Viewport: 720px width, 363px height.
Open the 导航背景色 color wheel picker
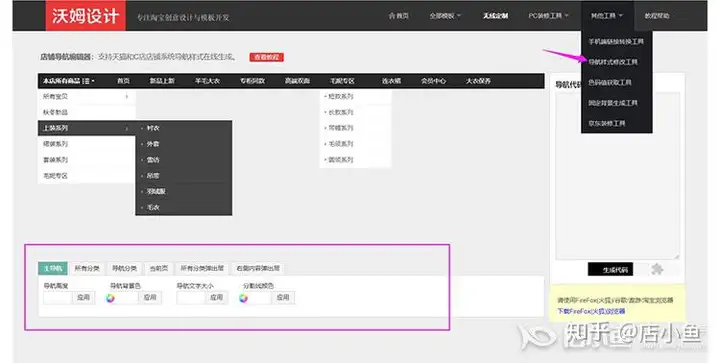[x=110, y=298]
